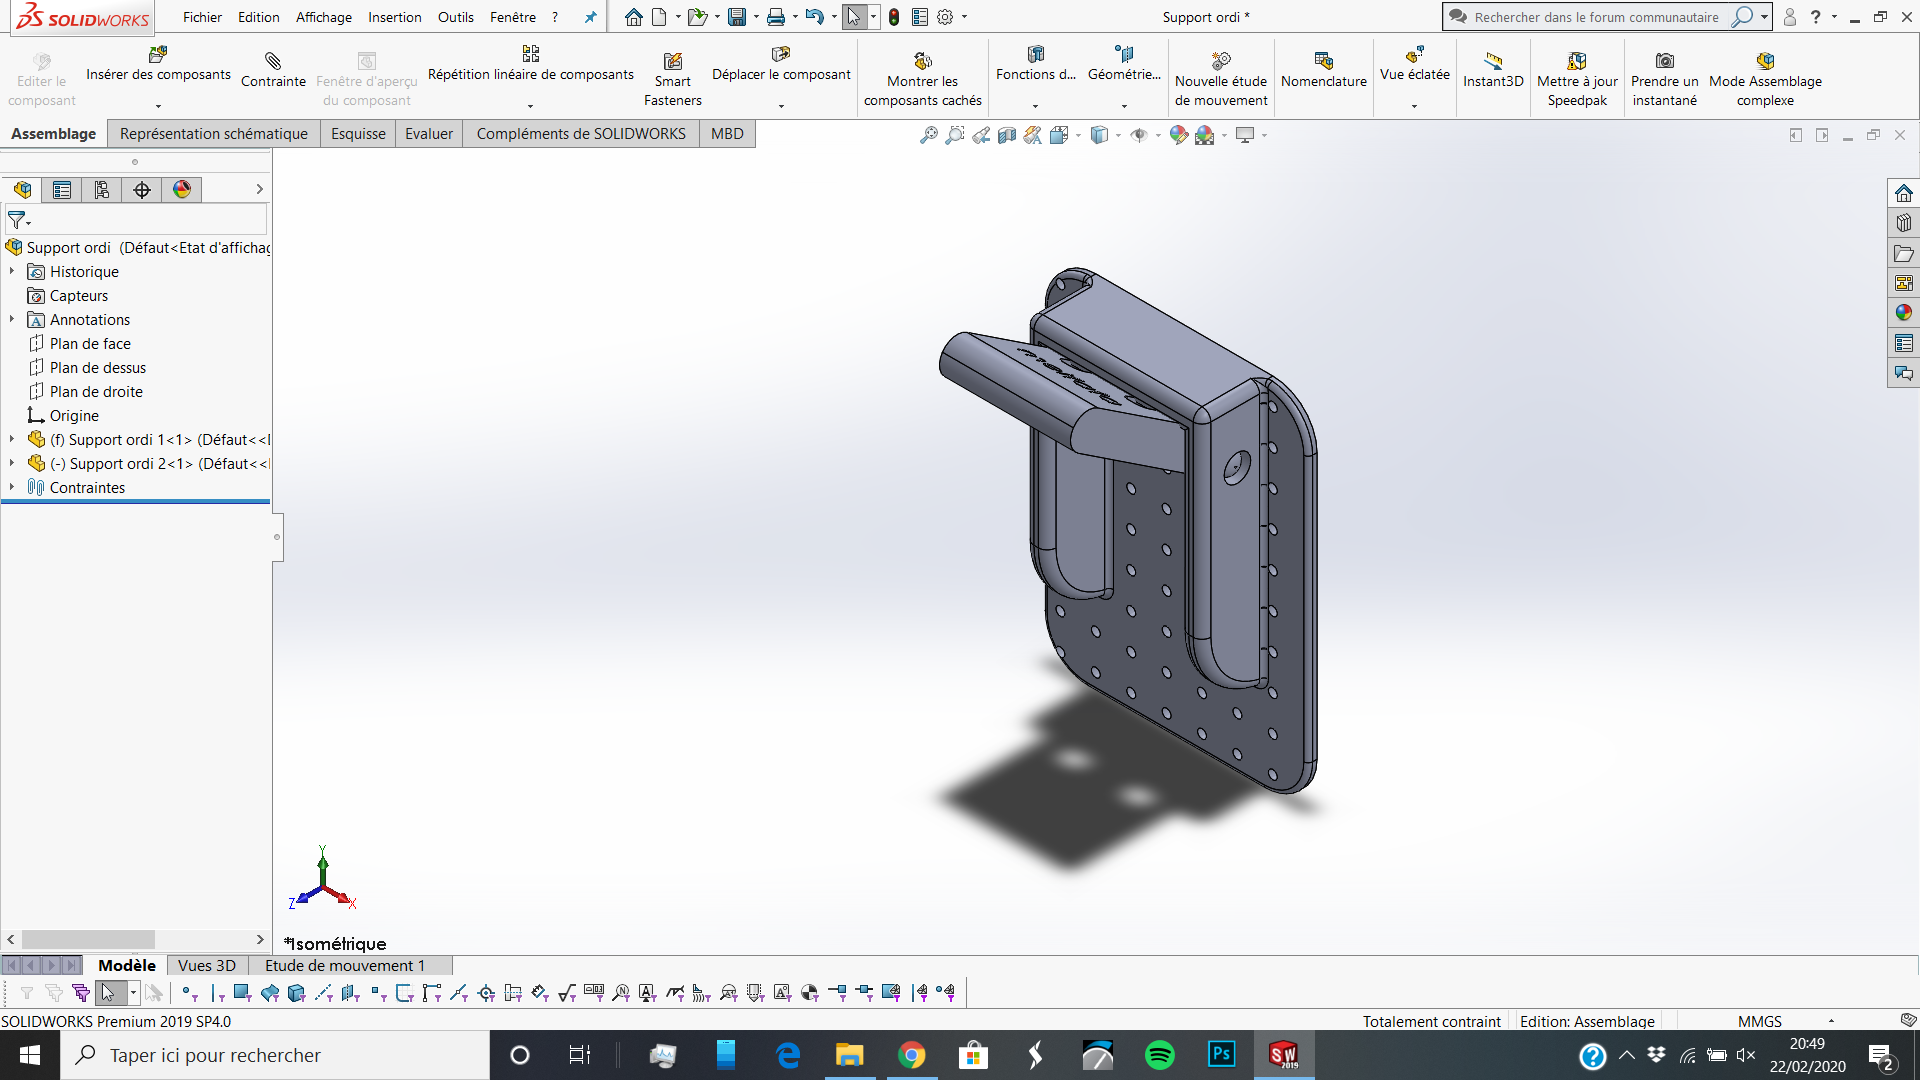Click the Insérer des composants tool
This screenshot has width=1920, height=1080.
tap(158, 64)
